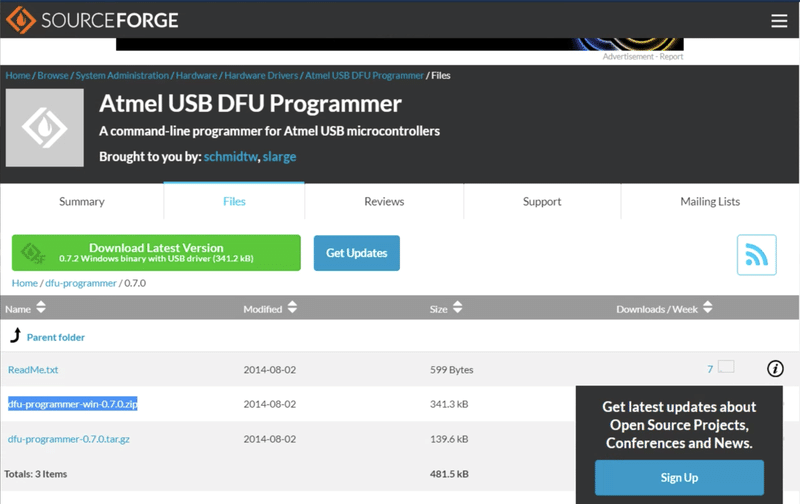The height and width of the screenshot is (504, 800).
Task: Switch to the Summary tab
Action: 82,201
